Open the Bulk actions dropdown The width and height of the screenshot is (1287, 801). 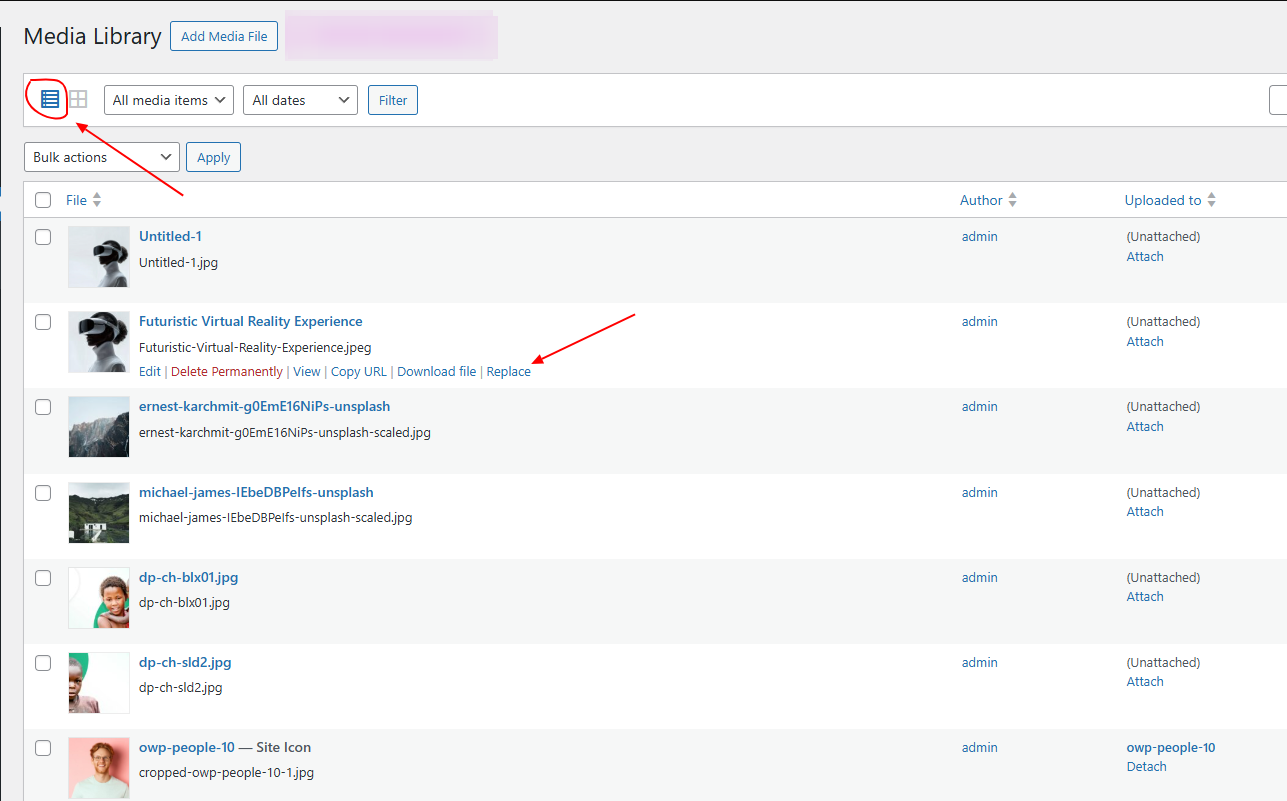pyautogui.click(x=101, y=156)
